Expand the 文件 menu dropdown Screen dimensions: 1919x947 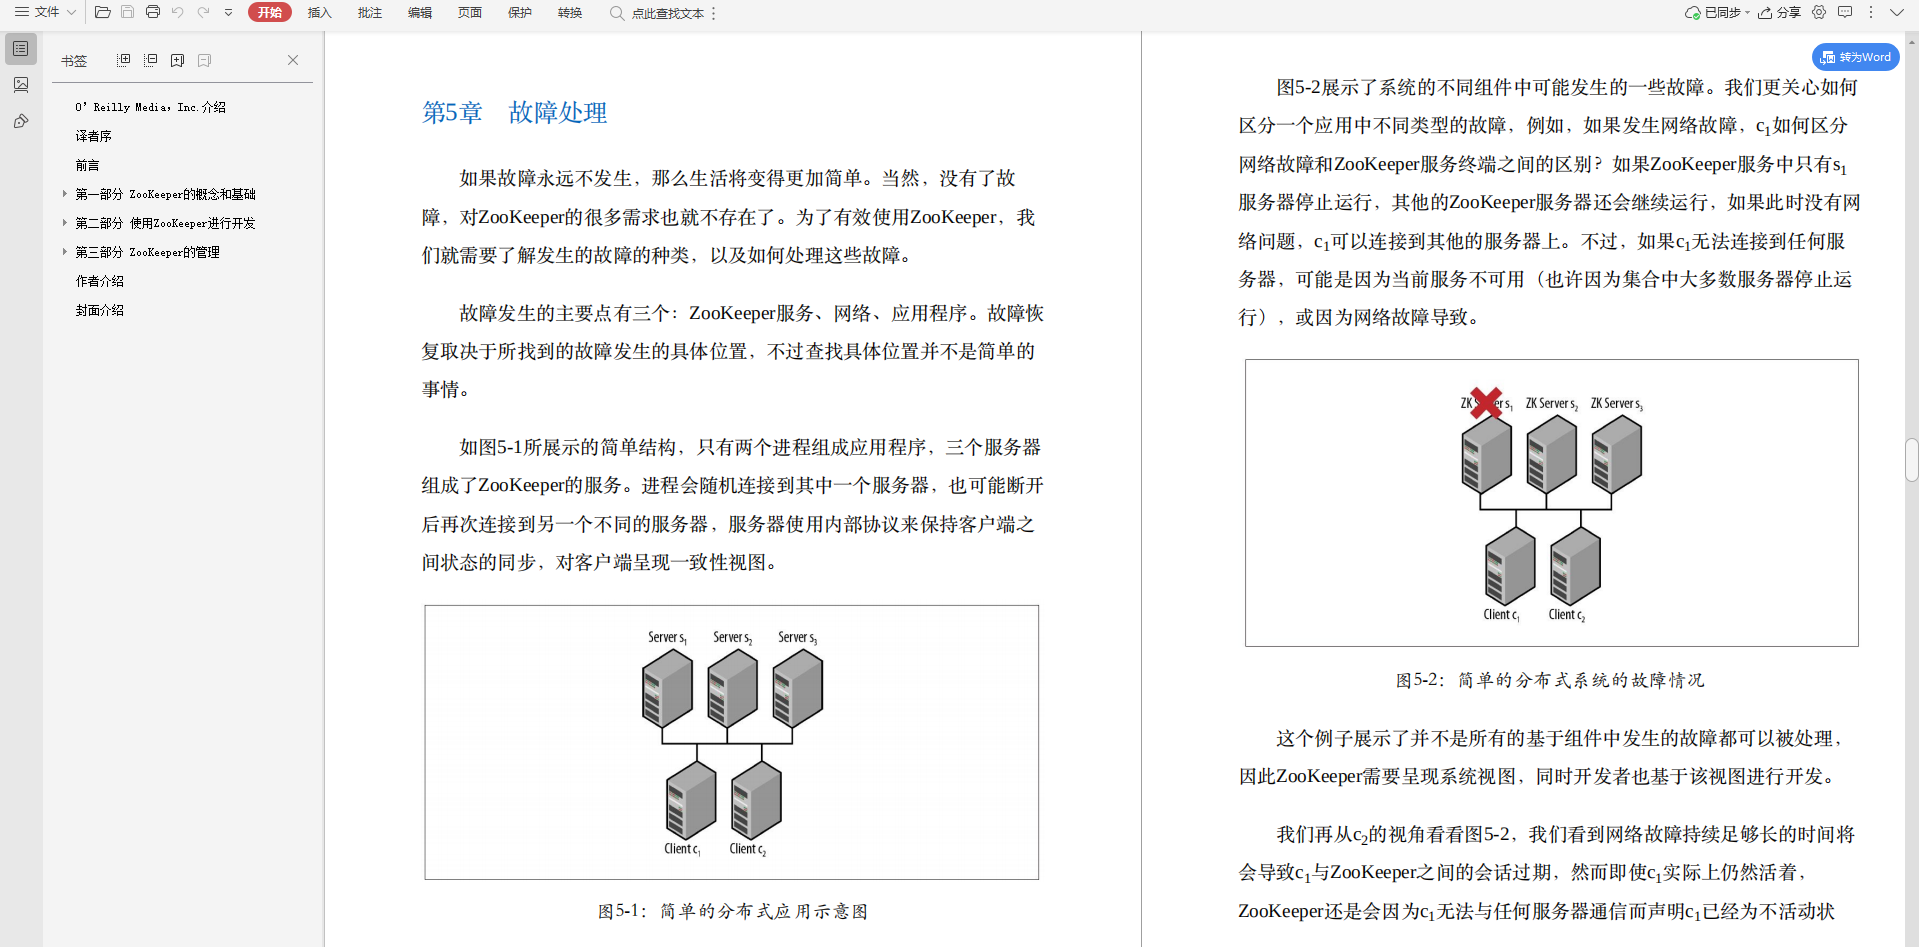(x=70, y=12)
